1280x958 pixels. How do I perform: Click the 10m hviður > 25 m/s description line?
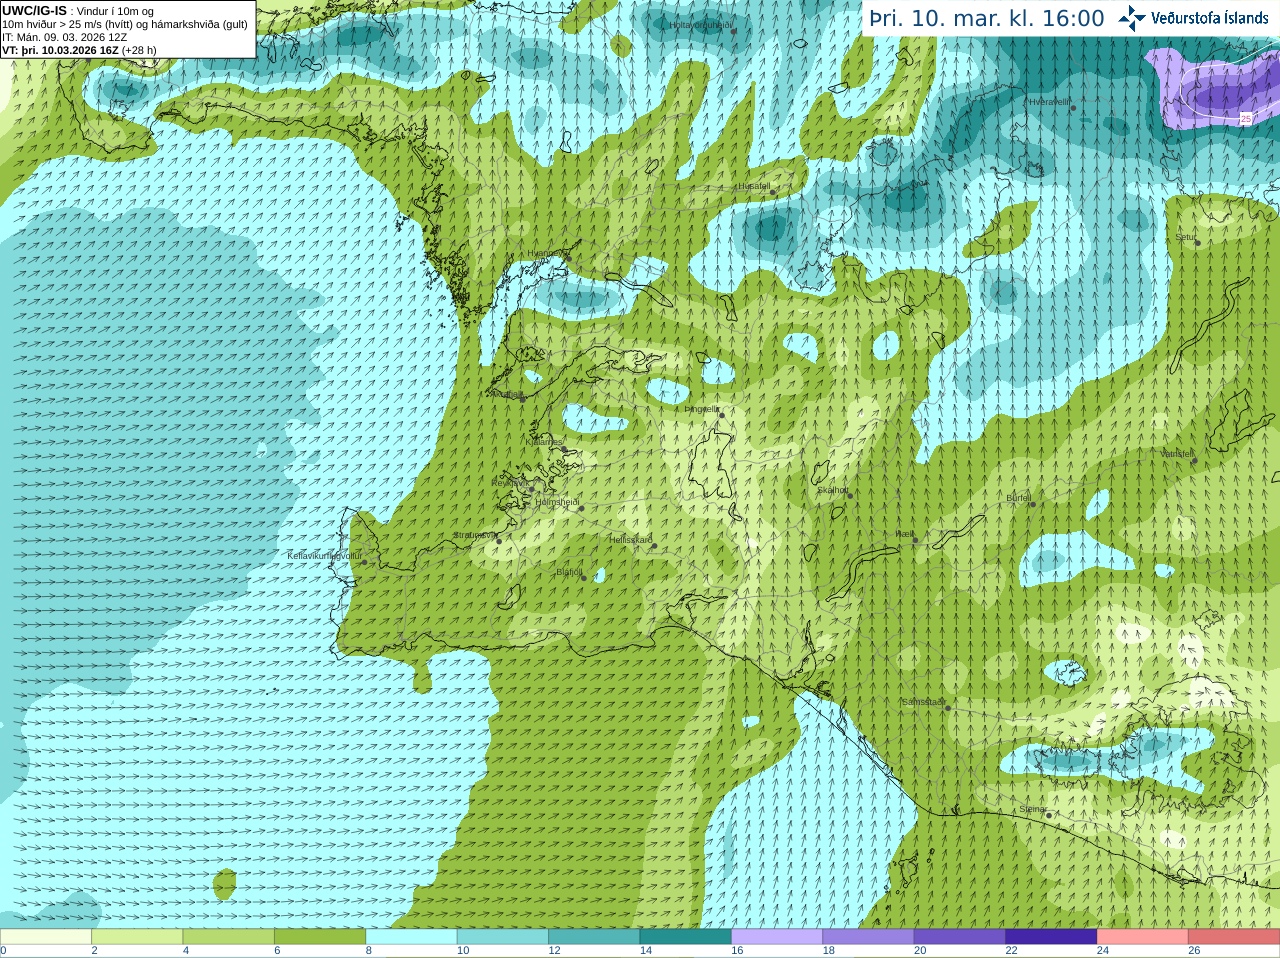coord(125,24)
